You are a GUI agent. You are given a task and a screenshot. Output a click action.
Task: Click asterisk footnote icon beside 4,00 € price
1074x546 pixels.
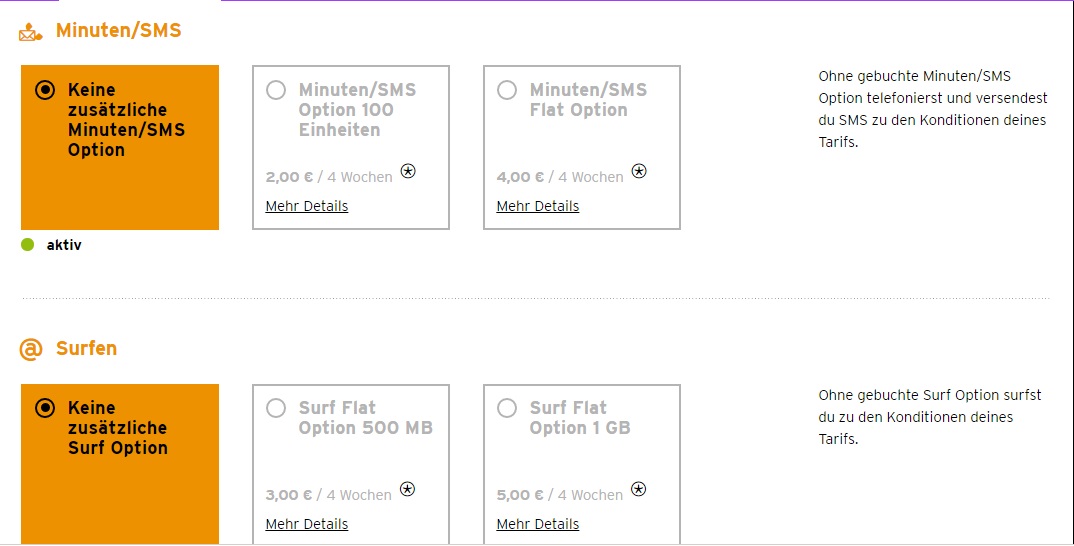pyautogui.click(x=639, y=171)
